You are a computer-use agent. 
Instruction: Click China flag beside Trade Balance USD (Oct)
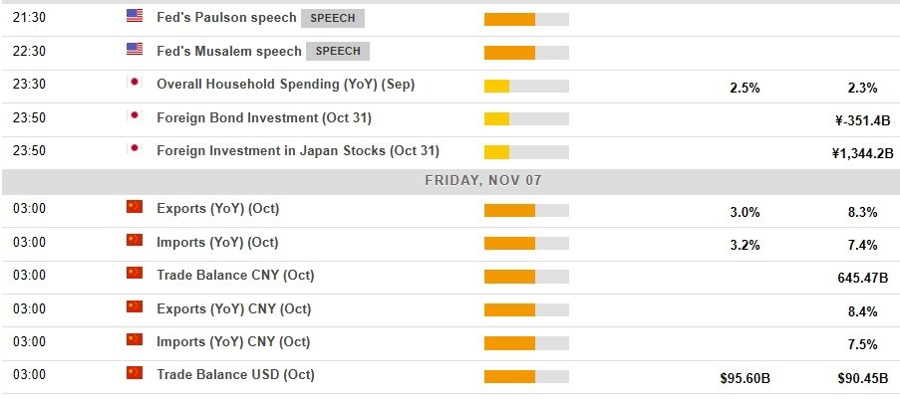pos(135,374)
